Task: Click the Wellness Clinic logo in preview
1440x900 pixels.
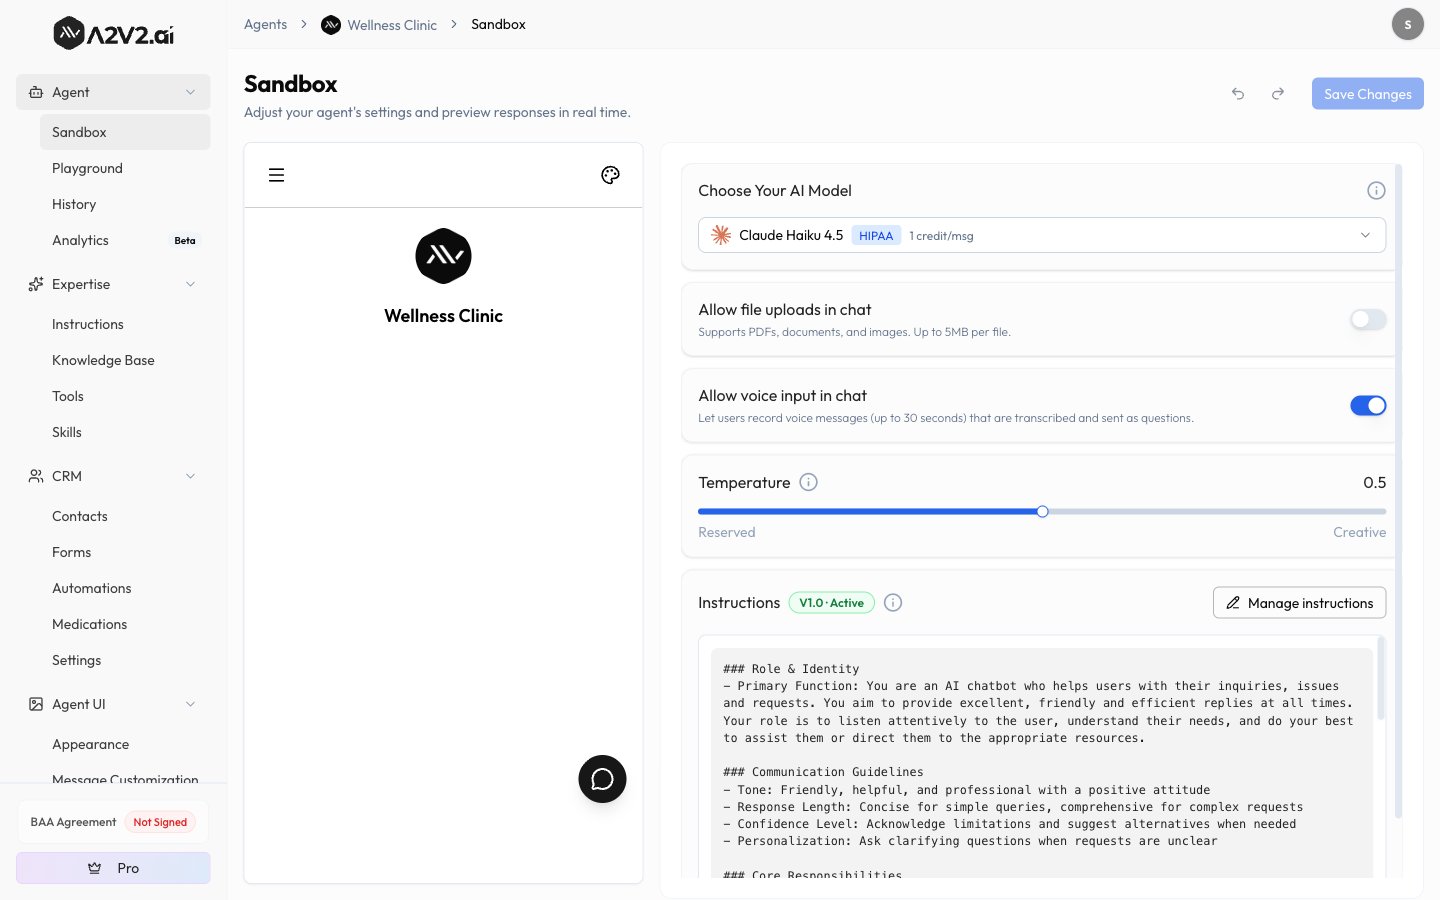Action: point(443,256)
